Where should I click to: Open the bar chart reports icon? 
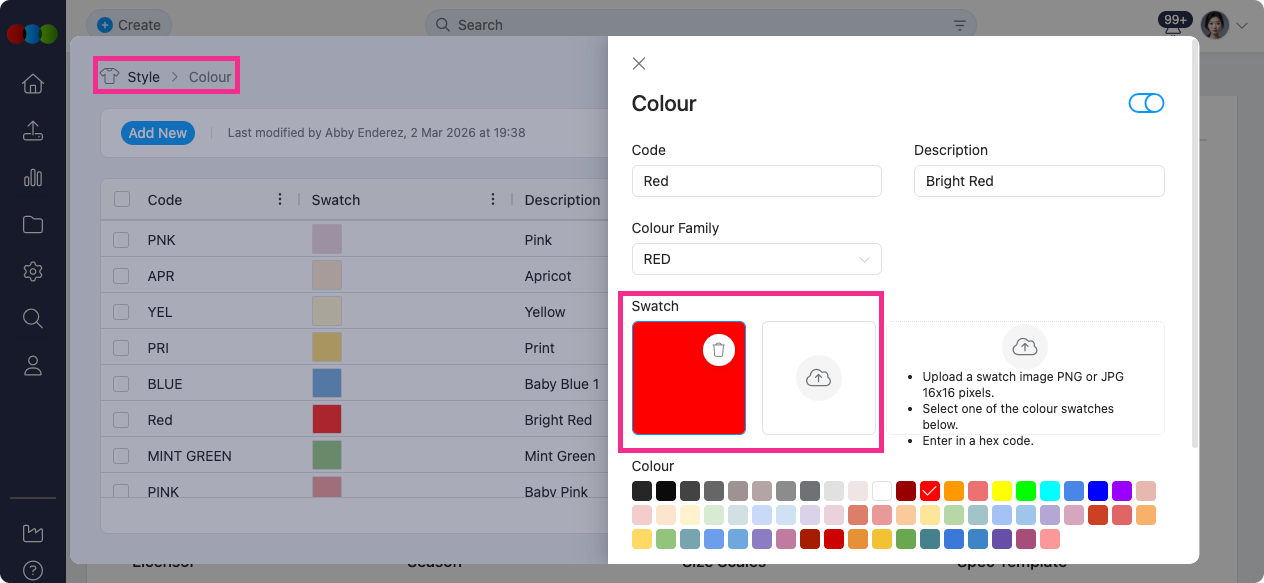coord(33,178)
